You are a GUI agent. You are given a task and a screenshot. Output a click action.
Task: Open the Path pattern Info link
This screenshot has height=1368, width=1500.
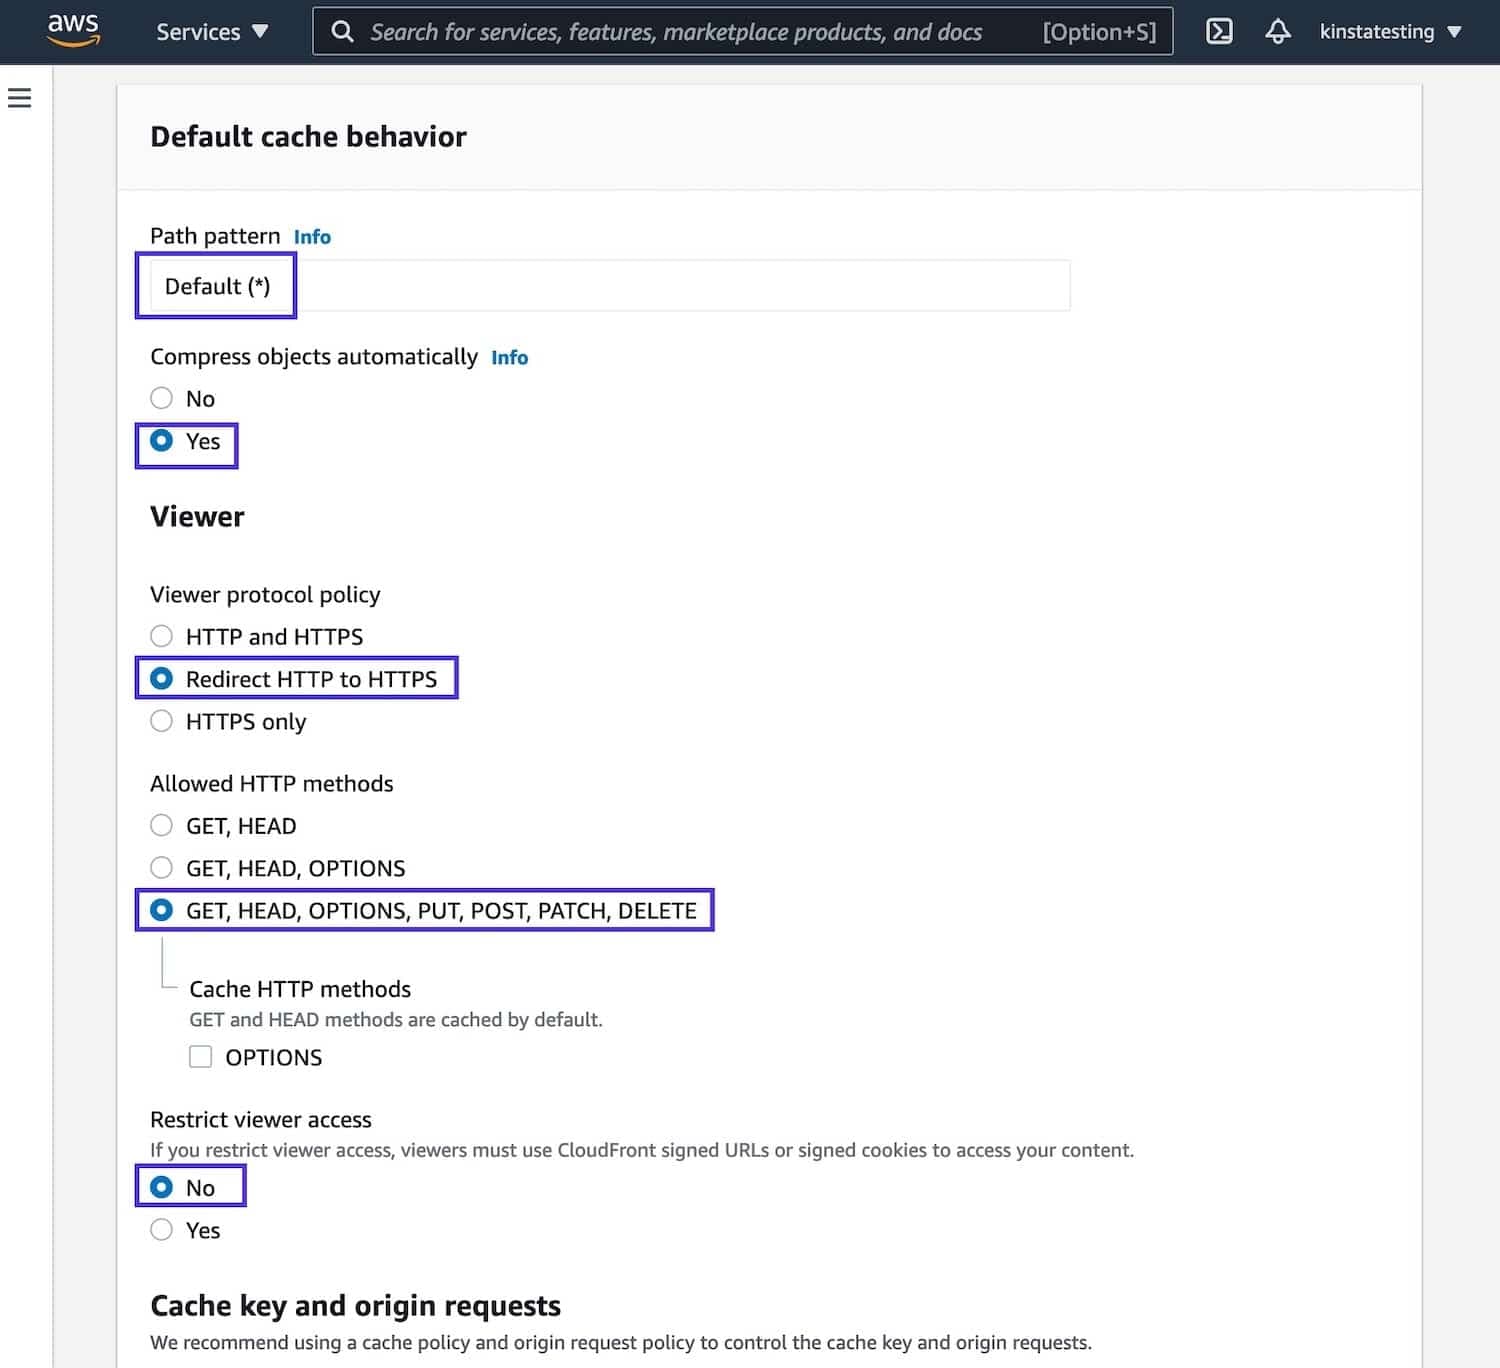point(311,236)
